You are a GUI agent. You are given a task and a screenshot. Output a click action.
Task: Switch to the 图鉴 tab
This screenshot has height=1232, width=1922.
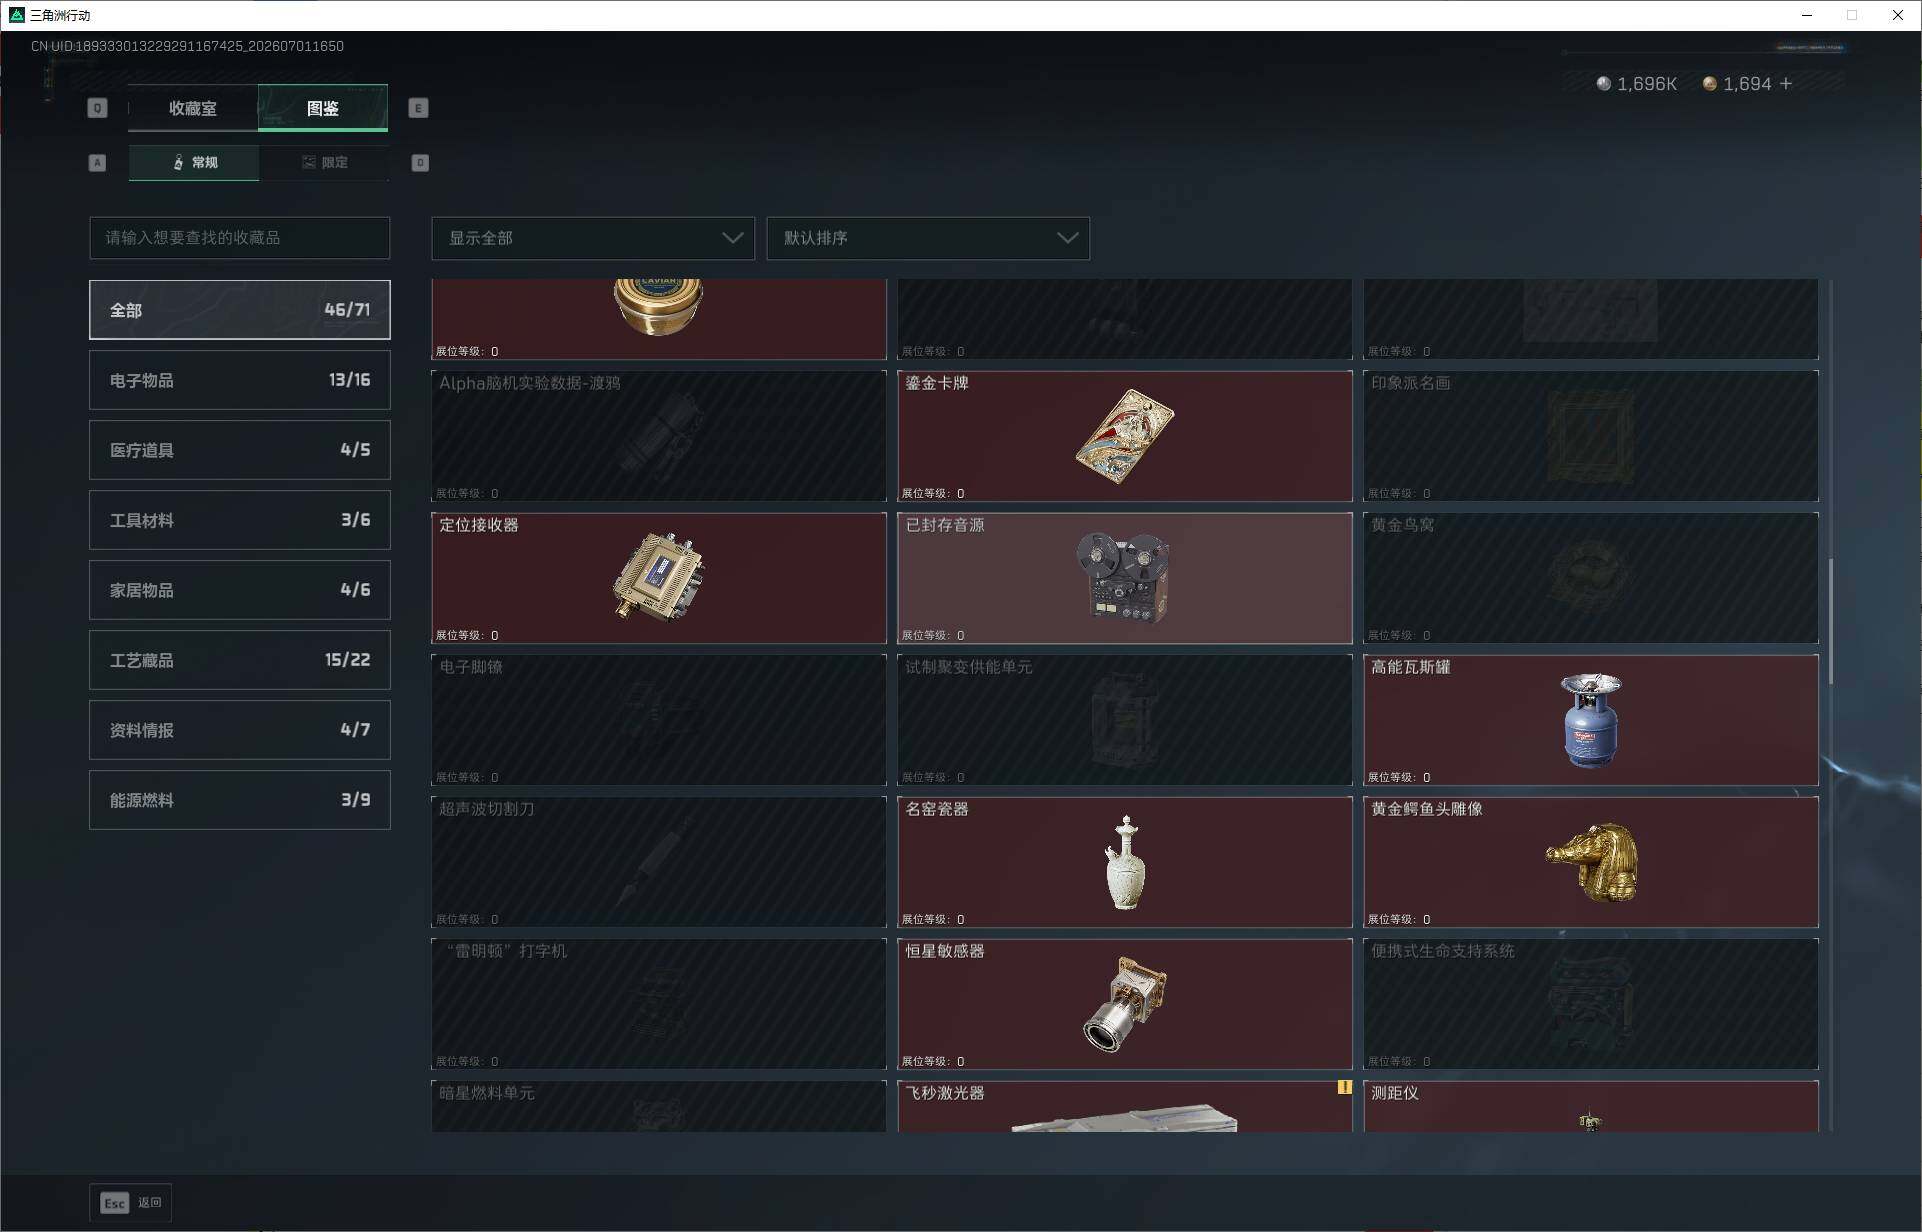pos(323,108)
